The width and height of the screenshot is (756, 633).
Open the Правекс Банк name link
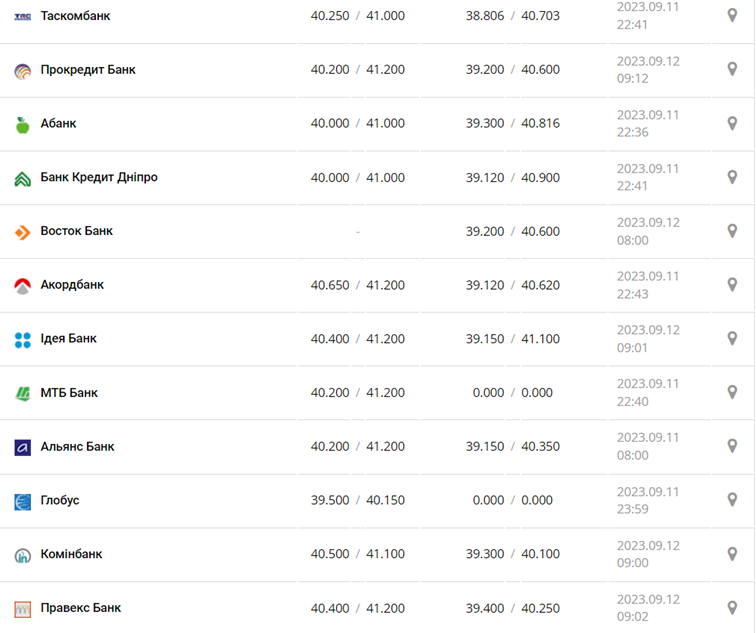pos(81,608)
